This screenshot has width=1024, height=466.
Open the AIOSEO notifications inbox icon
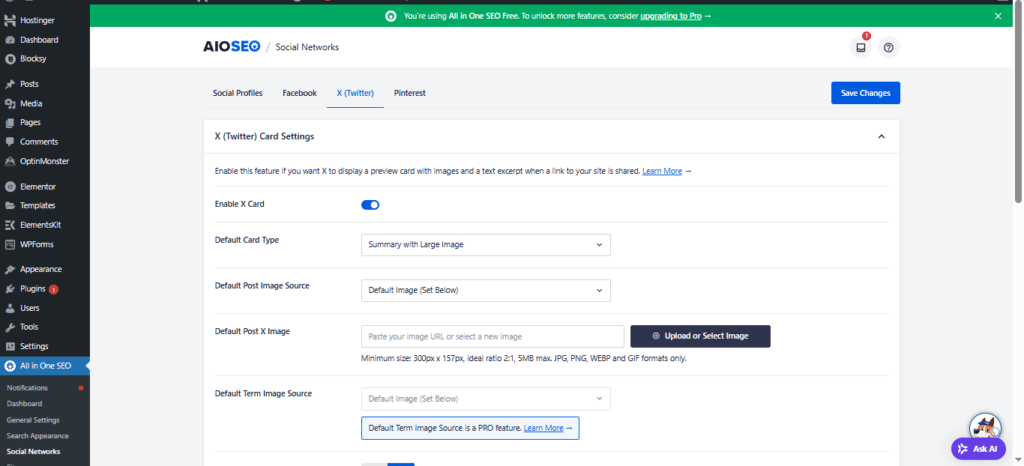pyautogui.click(x=861, y=48)
